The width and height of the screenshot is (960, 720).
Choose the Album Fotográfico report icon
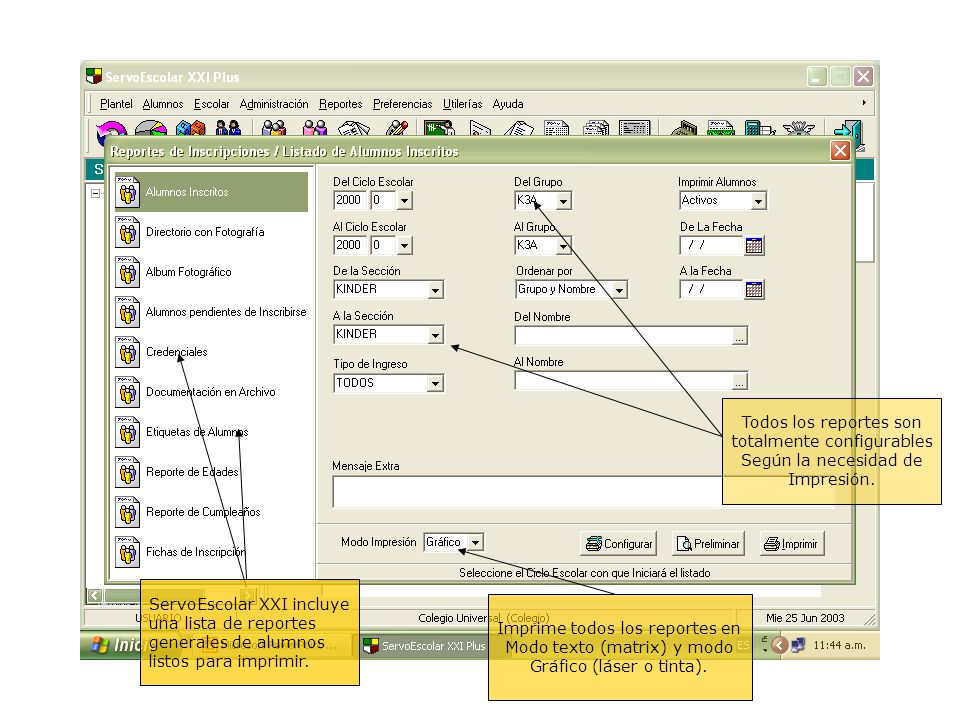point(127,272)
